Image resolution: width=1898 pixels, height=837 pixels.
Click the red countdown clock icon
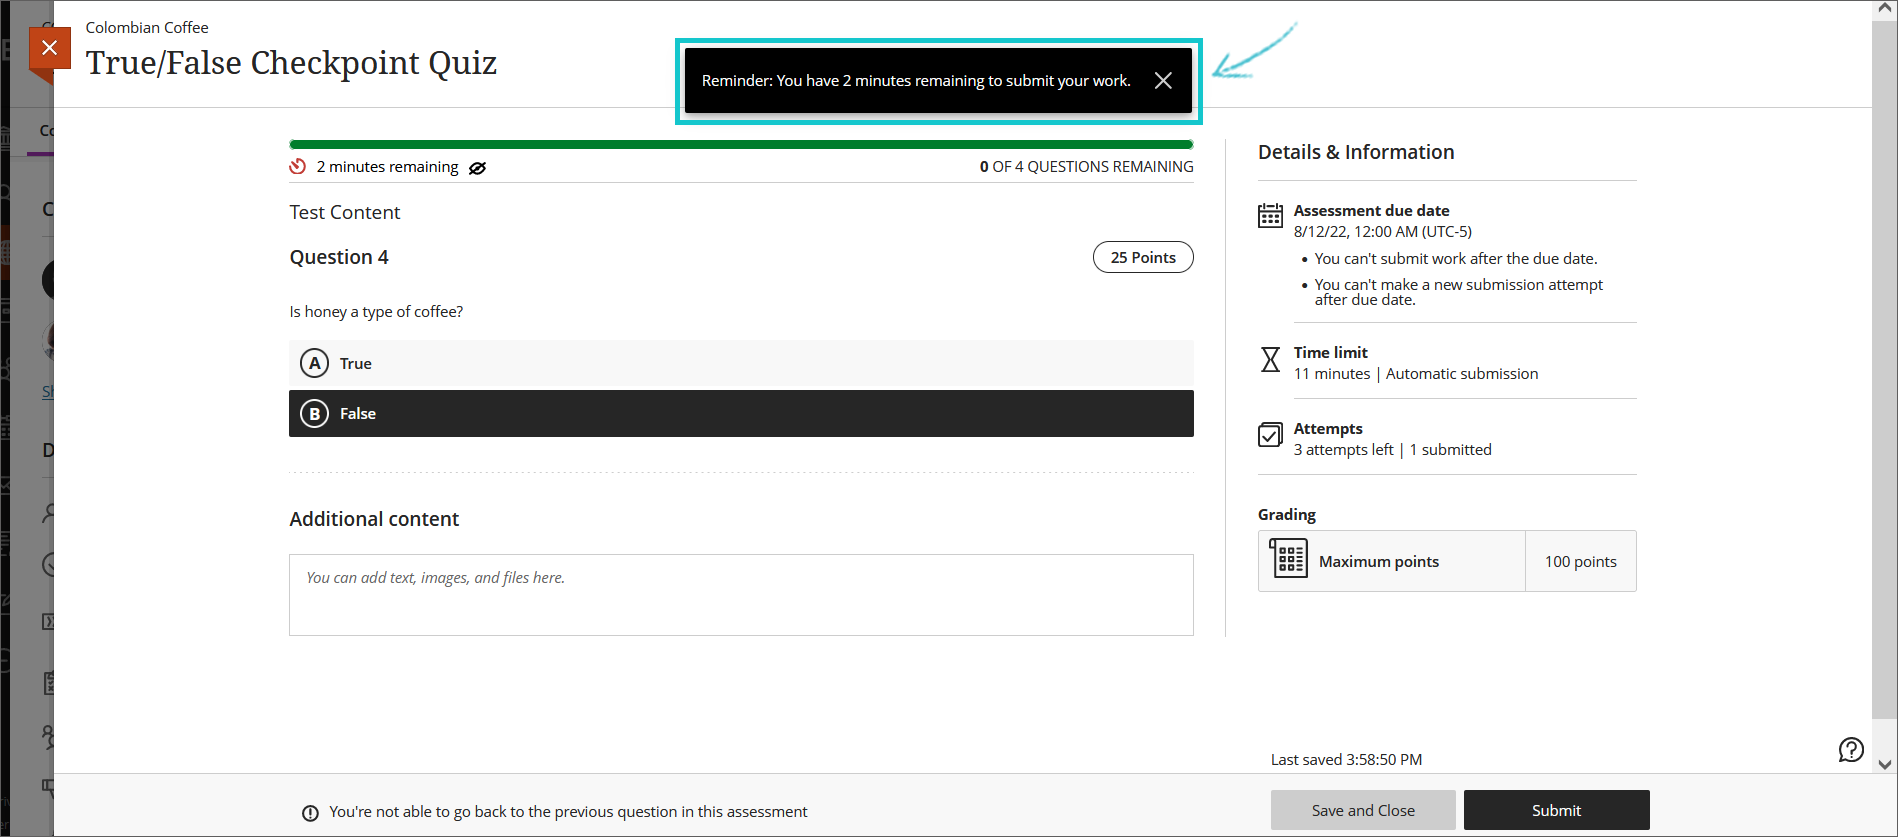coord(298,167)
